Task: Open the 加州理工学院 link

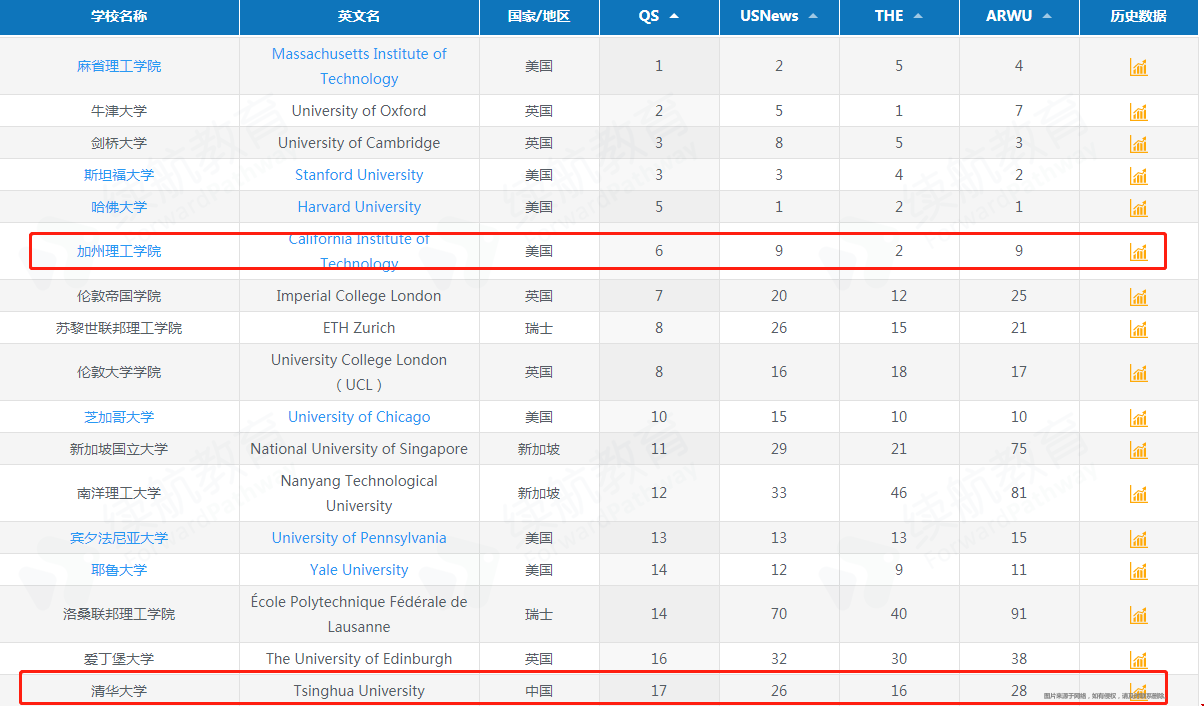Action: click(119, 251)
